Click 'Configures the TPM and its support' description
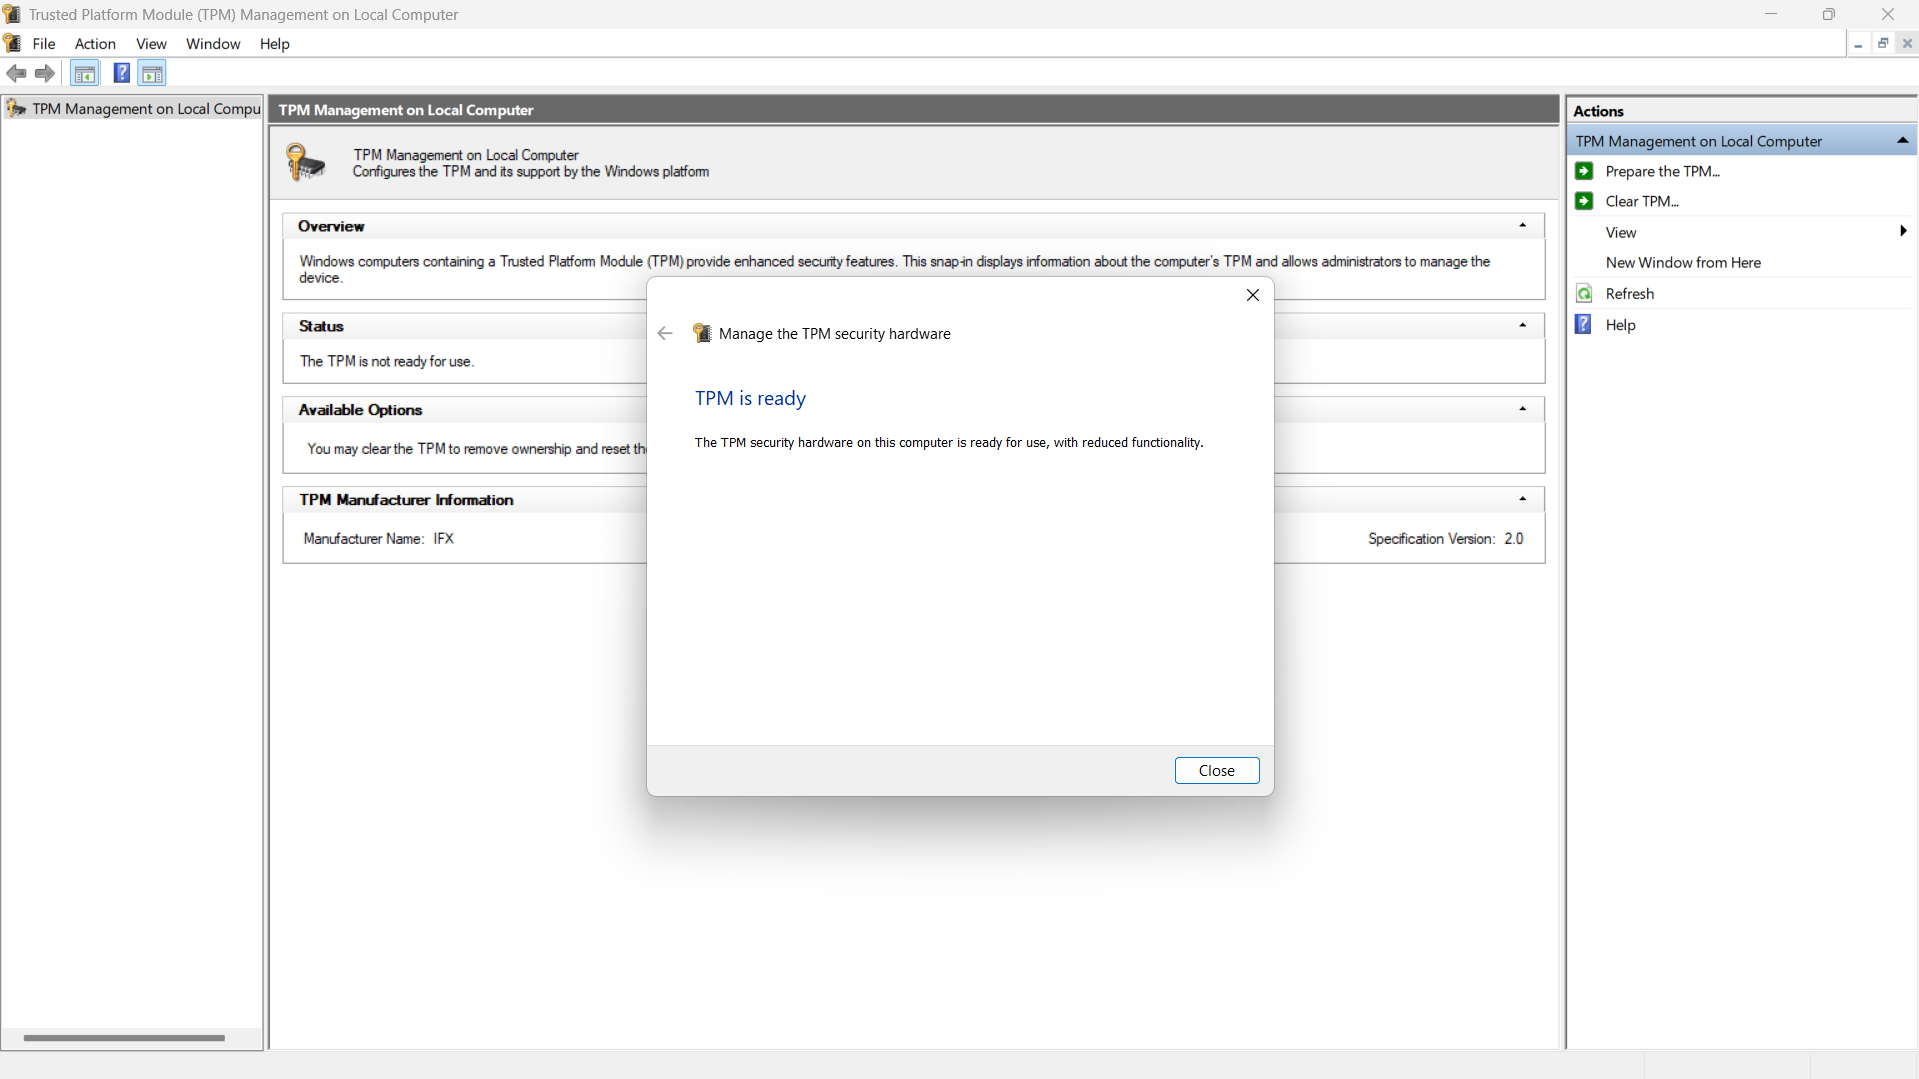1919x1079 pixels. click(531, 172)
